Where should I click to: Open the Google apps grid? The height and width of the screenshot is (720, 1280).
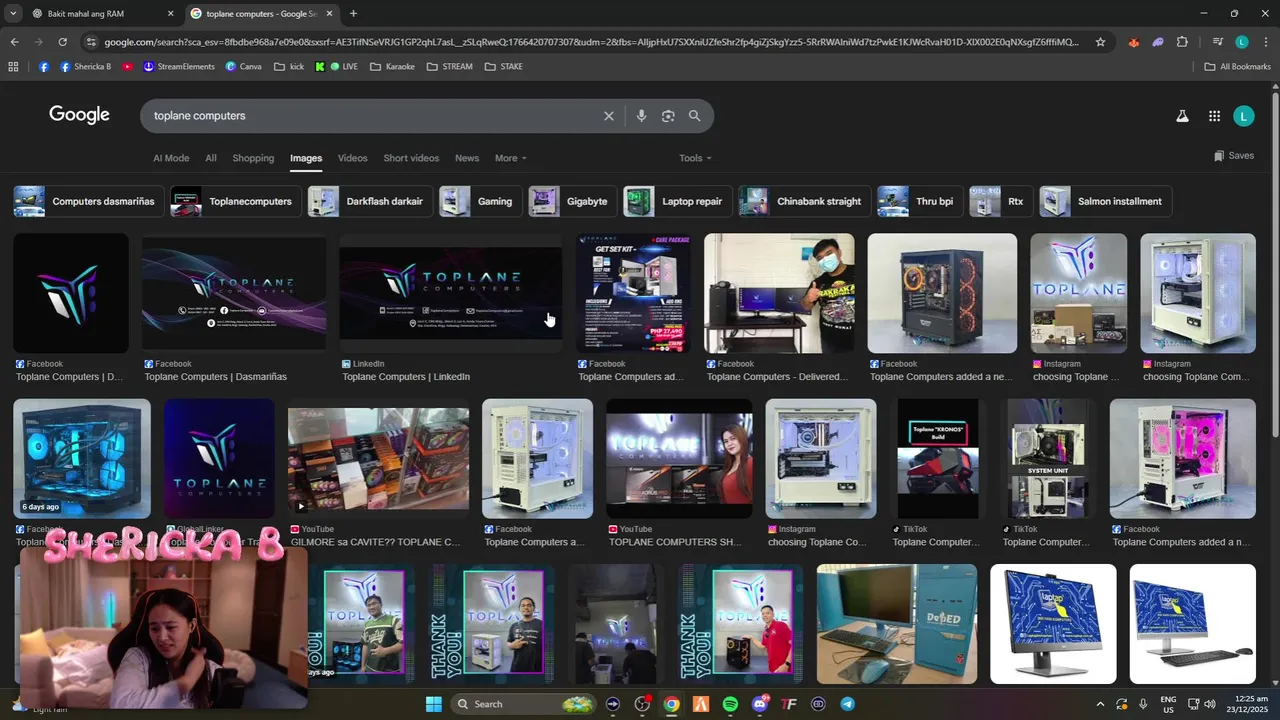coord(1214,116)
